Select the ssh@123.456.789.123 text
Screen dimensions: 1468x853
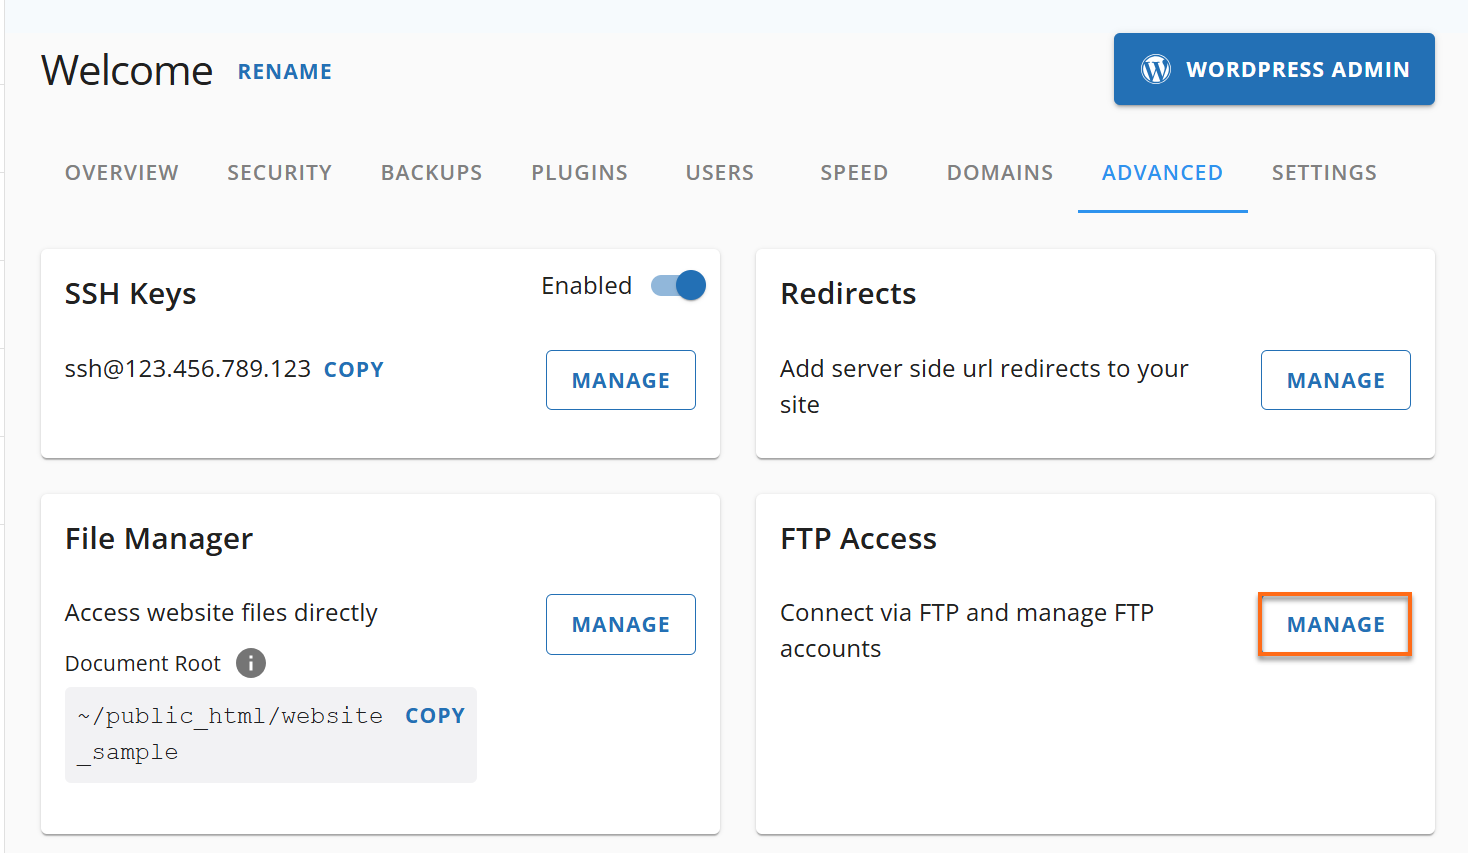(188, 369)
